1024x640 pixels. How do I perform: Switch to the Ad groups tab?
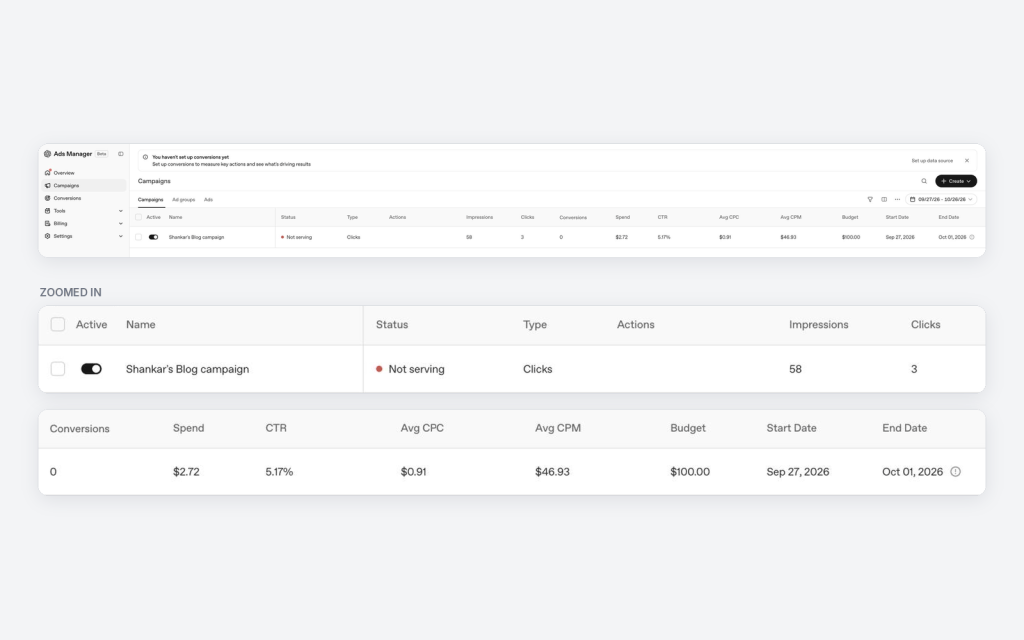[184, 200]
